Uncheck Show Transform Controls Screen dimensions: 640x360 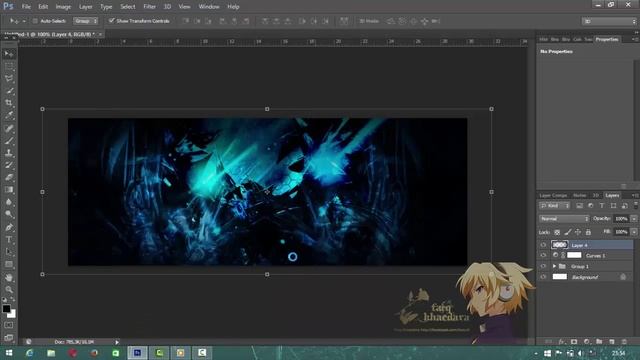[x=111, y=20]
